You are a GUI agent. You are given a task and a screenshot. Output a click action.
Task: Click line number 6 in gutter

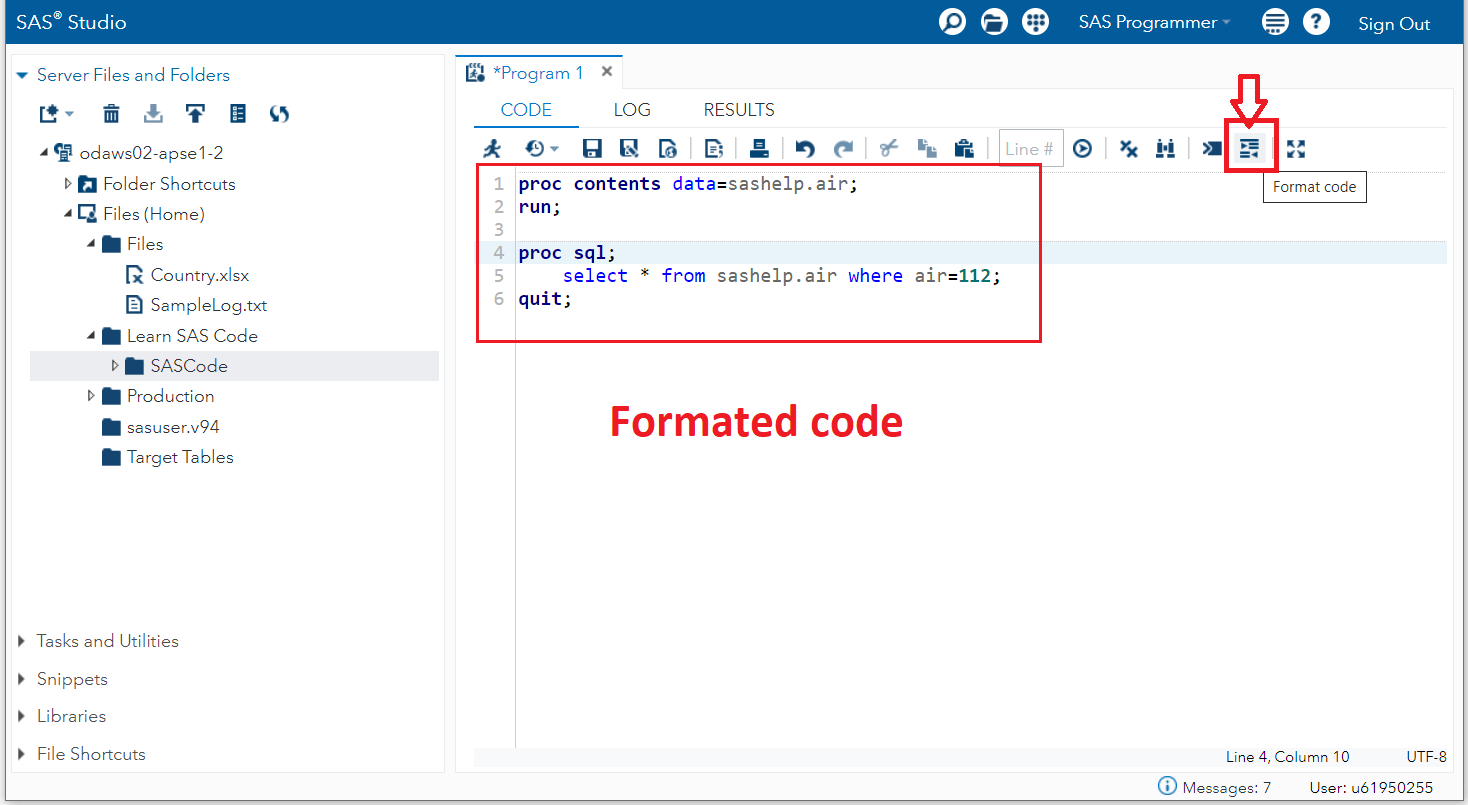tap(499, 298)
